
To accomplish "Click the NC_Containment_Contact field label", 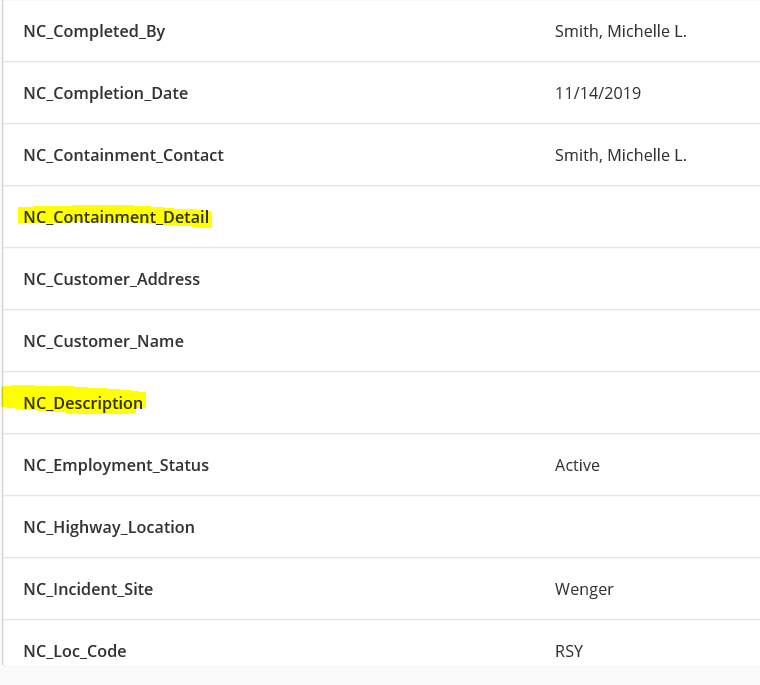I will tap(123, 155).
